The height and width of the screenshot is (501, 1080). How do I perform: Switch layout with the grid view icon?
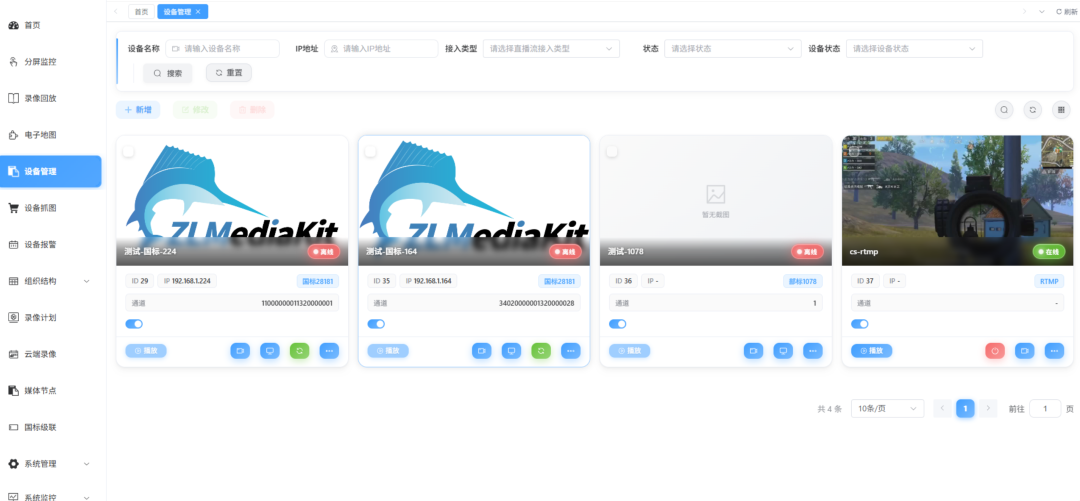1061,110
